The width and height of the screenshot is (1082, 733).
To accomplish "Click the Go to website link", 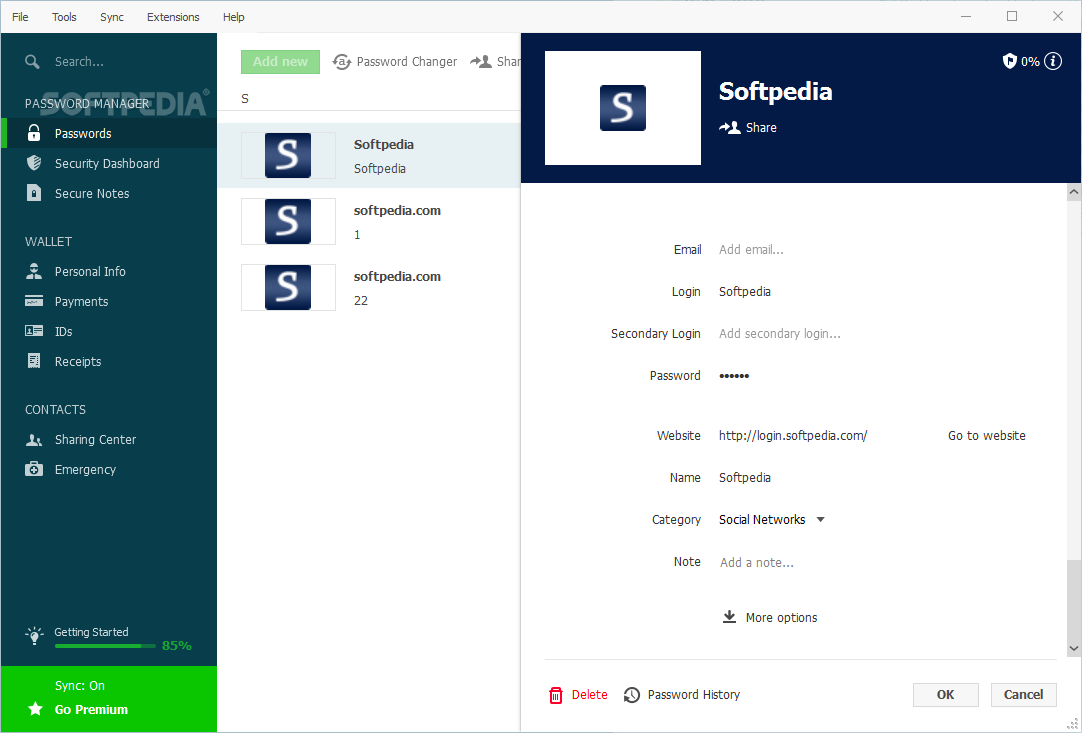I will pos(987,436).
